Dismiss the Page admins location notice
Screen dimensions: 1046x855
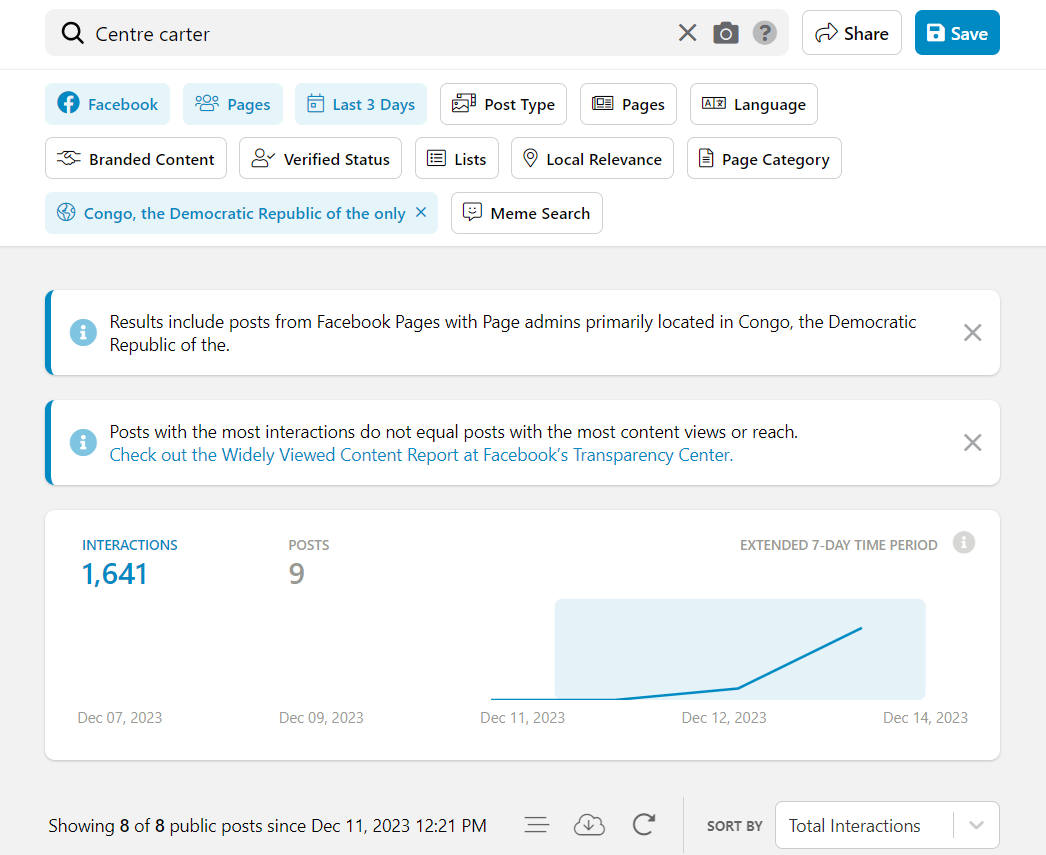[973, 333]
